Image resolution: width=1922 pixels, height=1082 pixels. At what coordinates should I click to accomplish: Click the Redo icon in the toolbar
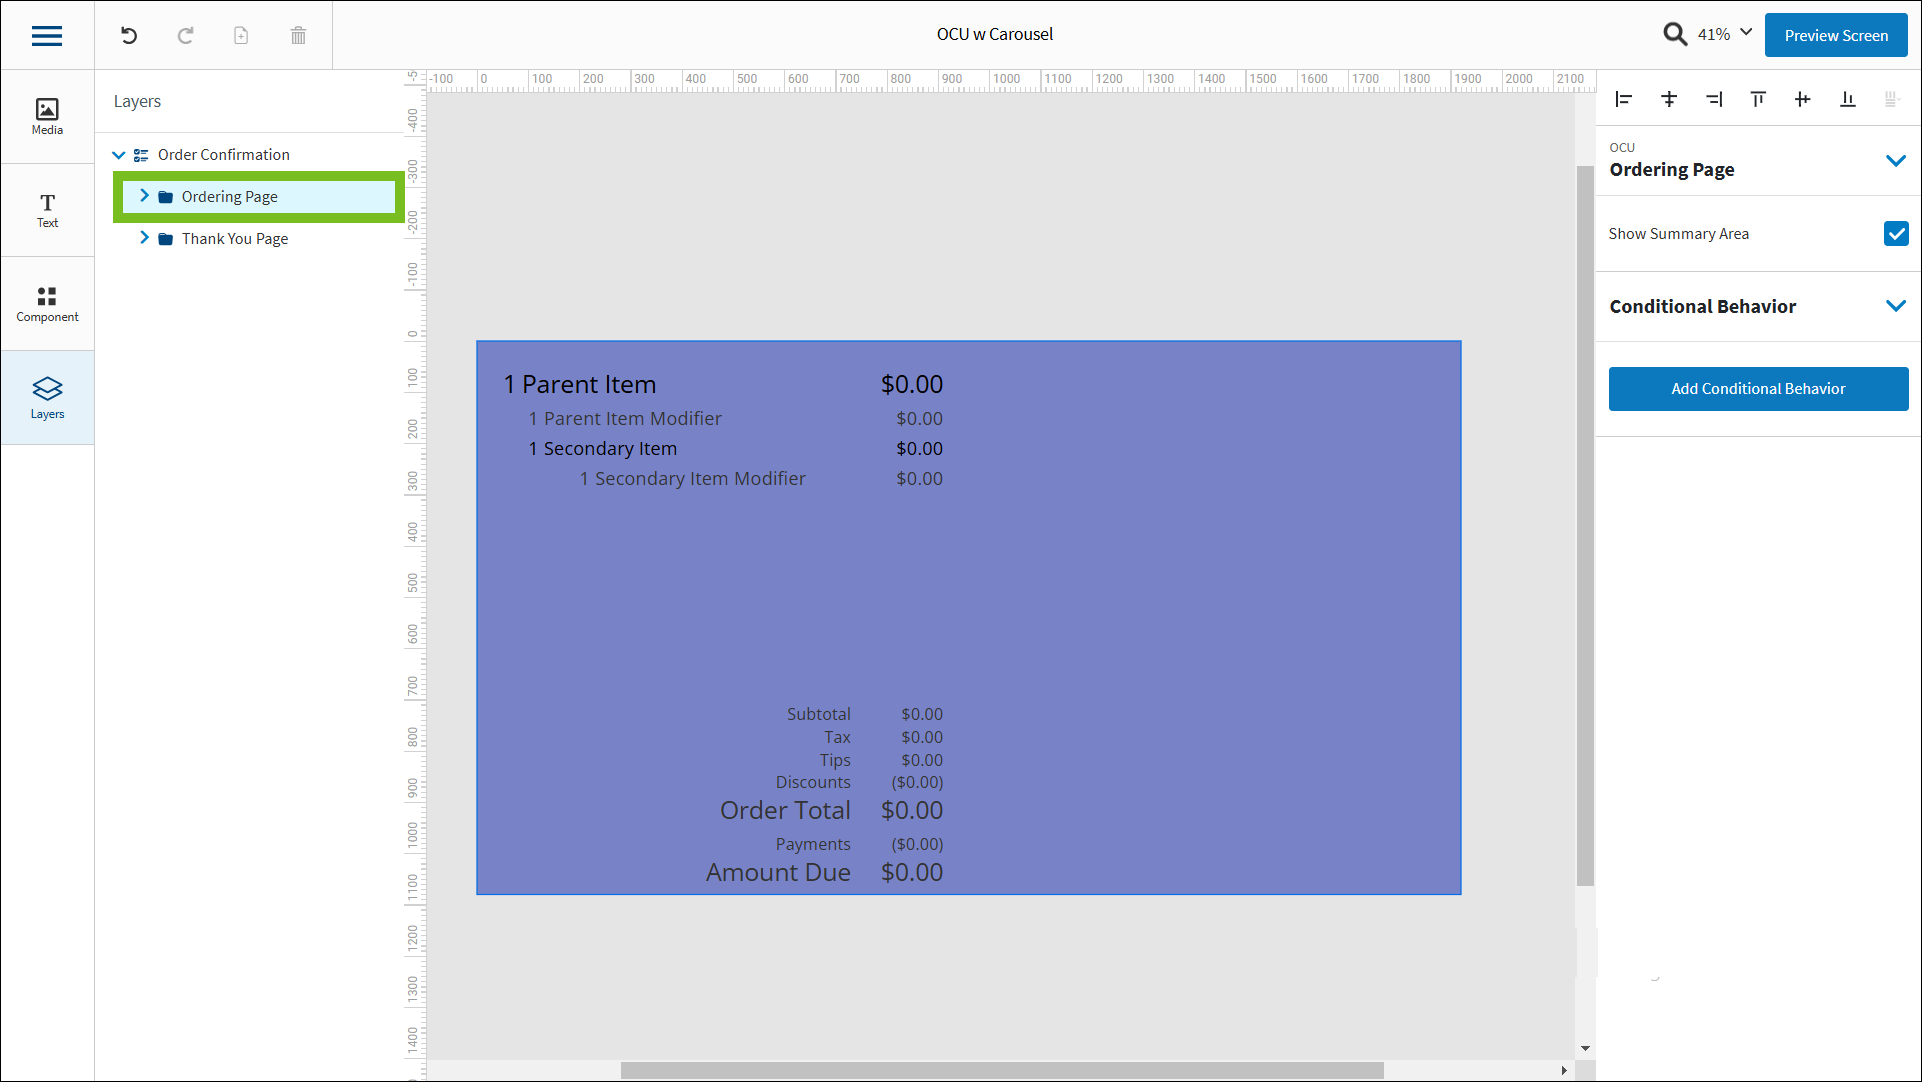(185, 35)
